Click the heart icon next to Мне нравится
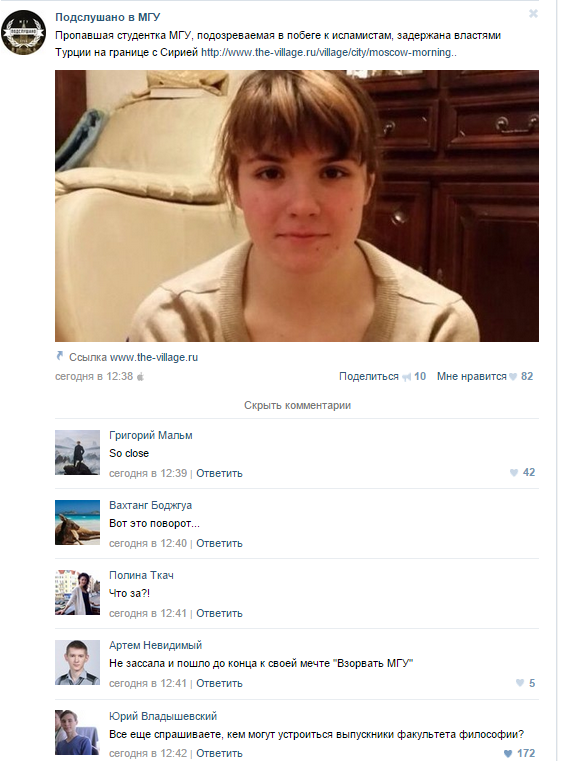 pos(513,377)
